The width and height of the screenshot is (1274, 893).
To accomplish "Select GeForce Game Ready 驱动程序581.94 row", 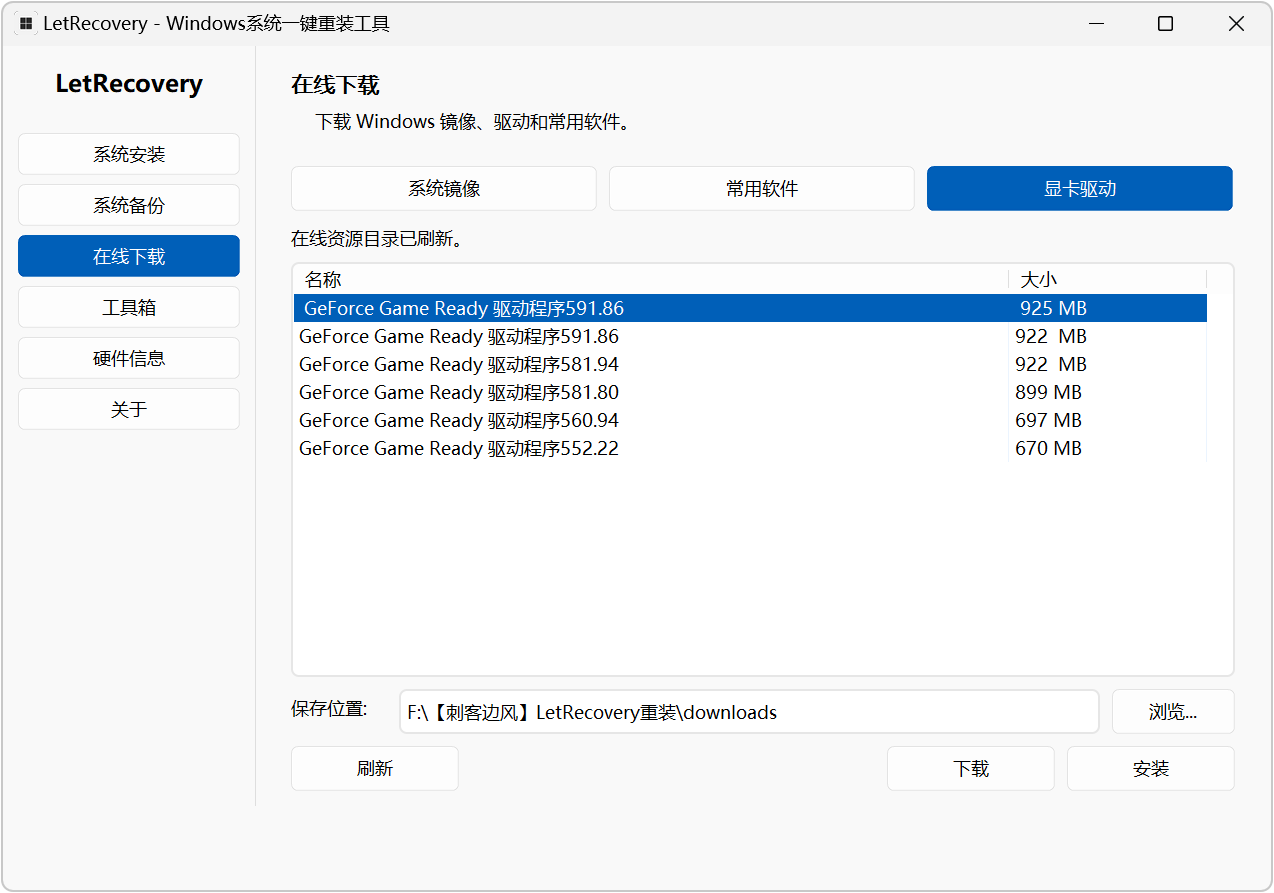I will (750, 364).
